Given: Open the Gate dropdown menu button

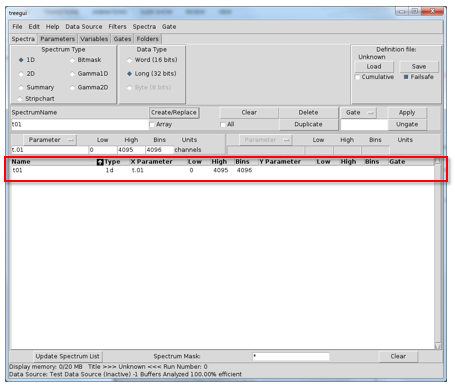Looking at the screenshot, I should pyautogui.click(x=359, y=113).
